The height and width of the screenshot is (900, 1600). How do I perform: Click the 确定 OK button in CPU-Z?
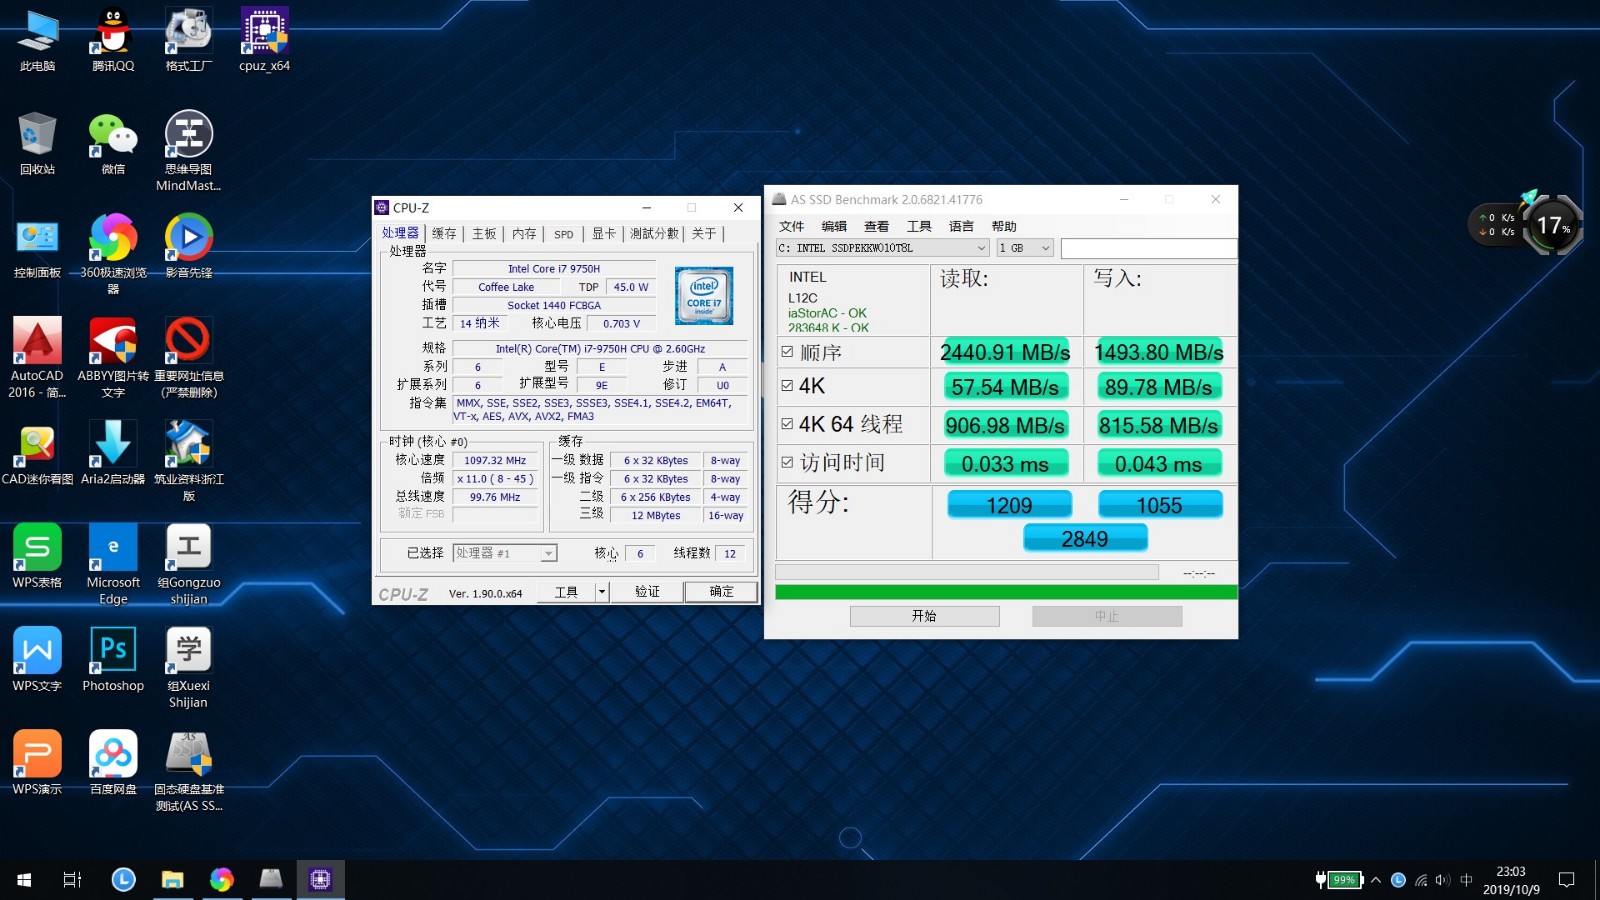721,592
